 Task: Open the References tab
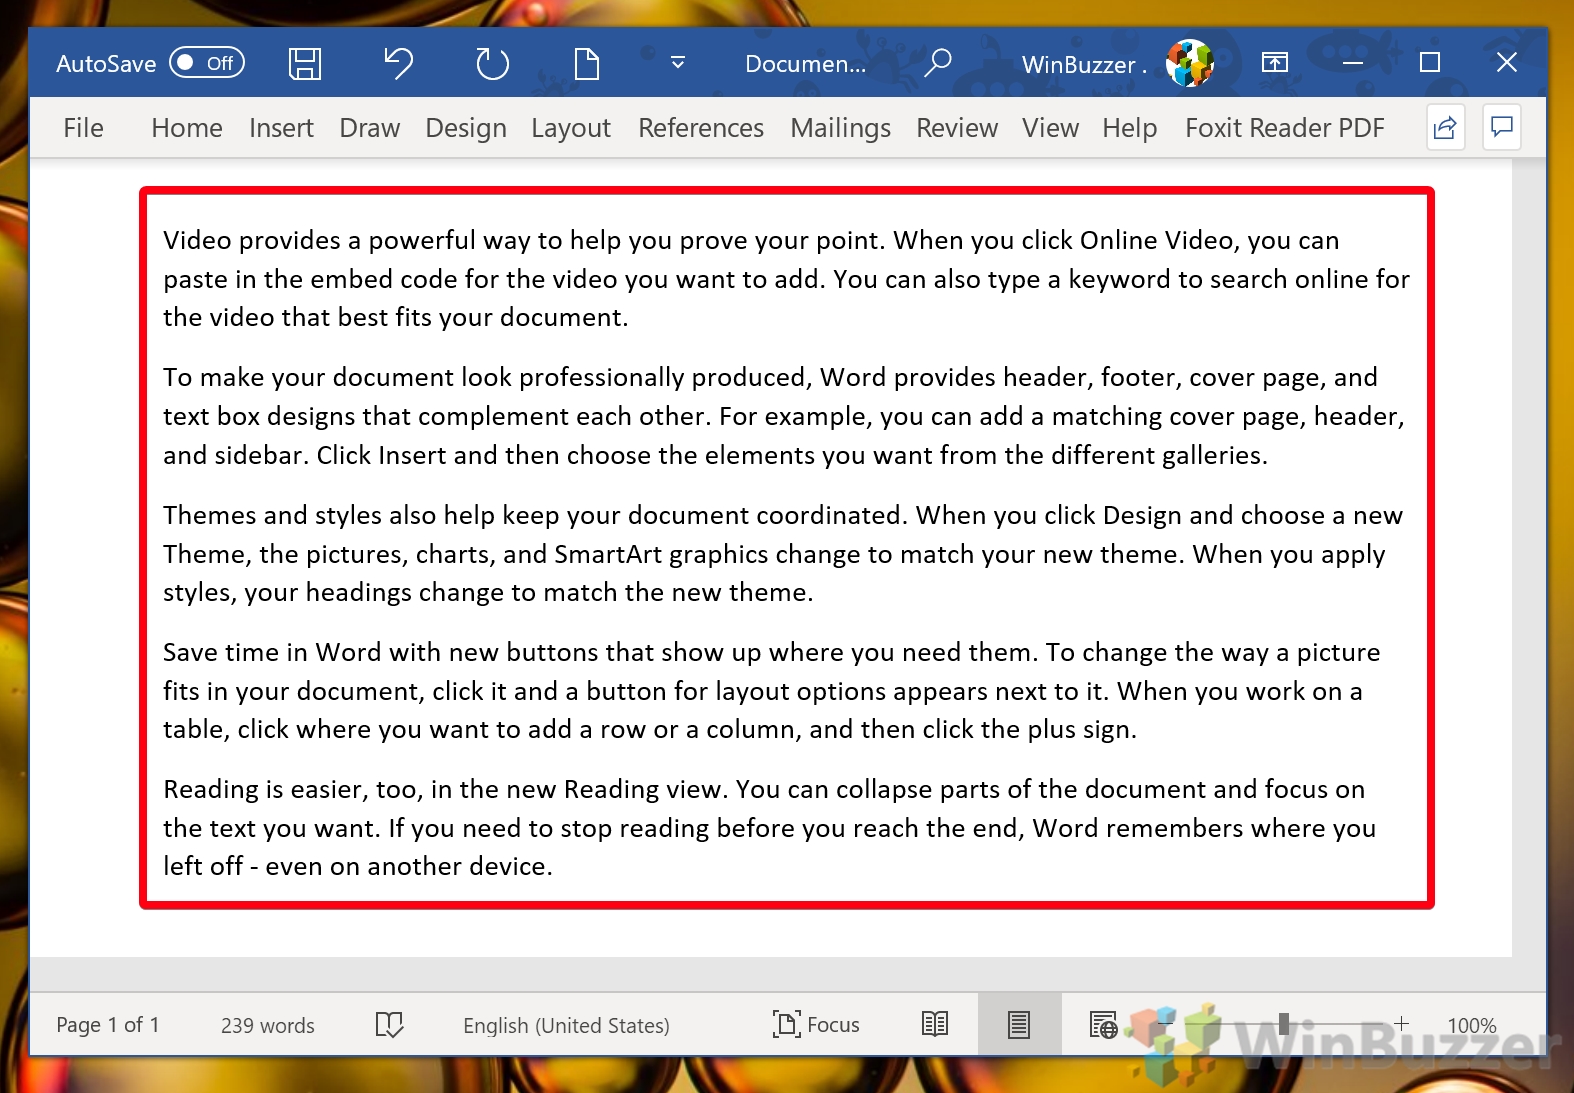701,128
